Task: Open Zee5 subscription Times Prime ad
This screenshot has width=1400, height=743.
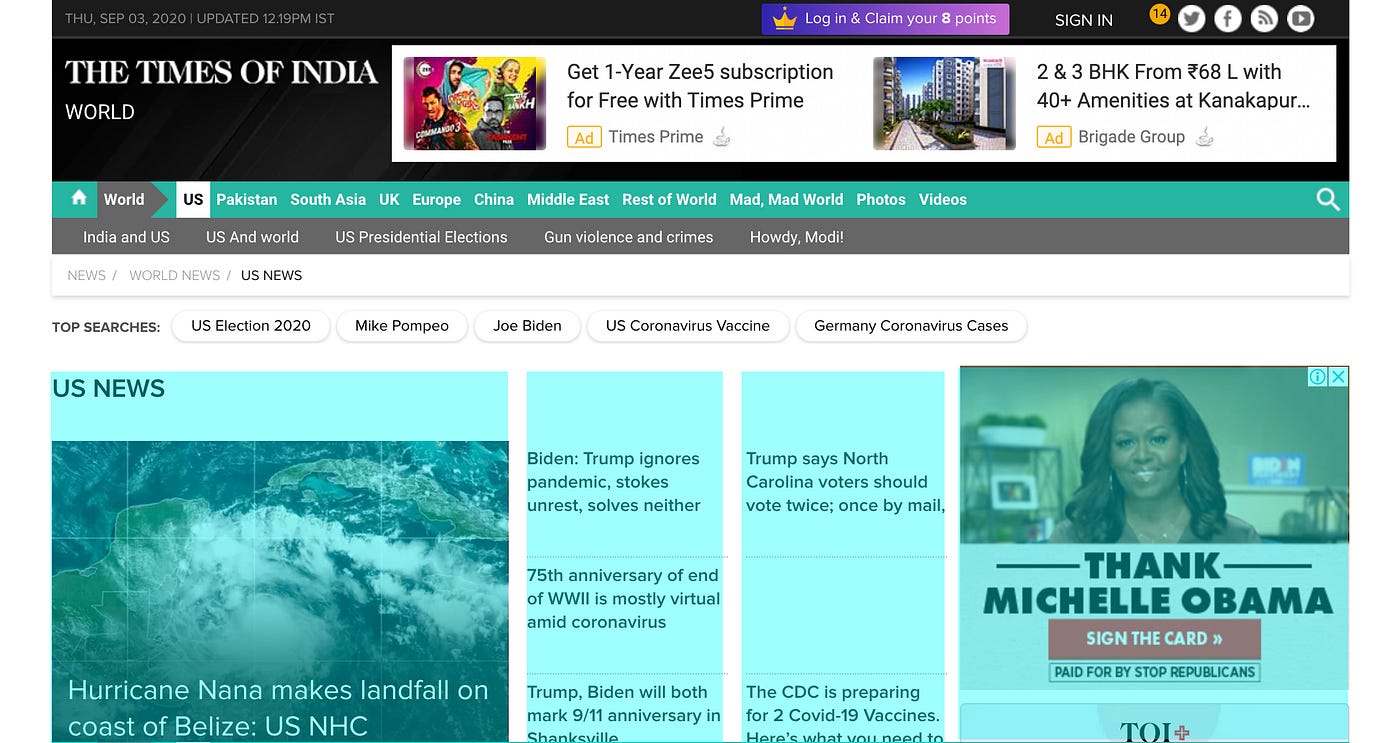Action: click(x=700, y=86)
